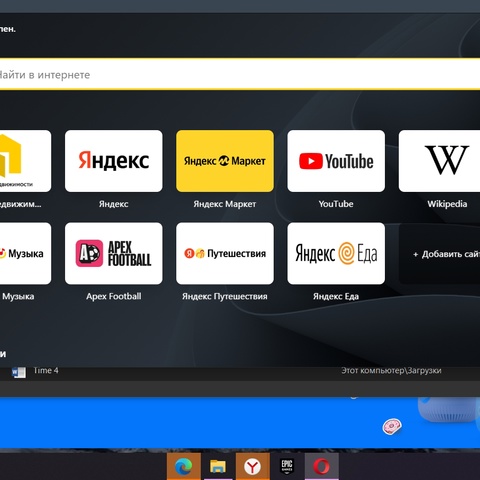The image size is (480, 480).
Task: Click the Яндекс Еда caption text
Action: (x=336, y=296)
